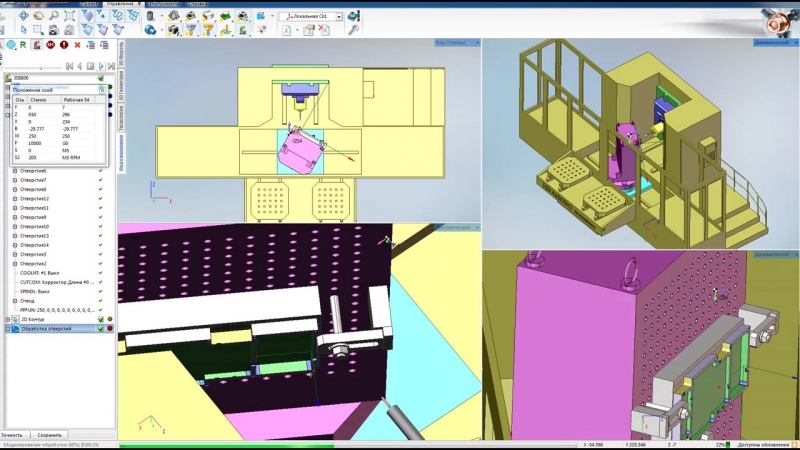The height and width of the screenshot is (450, 800).
Task: Click the Сохранить button
Action: coord(48,435)
